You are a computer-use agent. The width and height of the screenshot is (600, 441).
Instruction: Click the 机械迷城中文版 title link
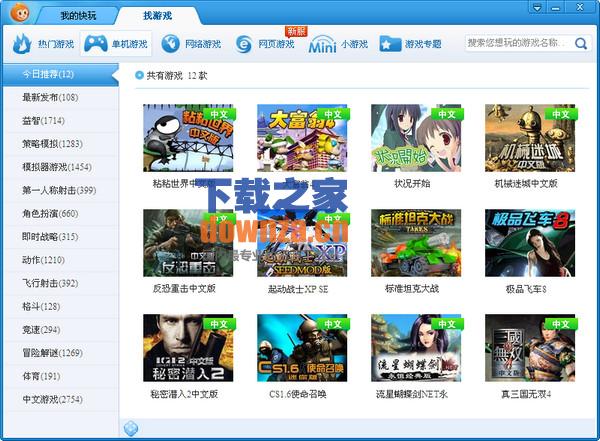(x=526, y=184)
